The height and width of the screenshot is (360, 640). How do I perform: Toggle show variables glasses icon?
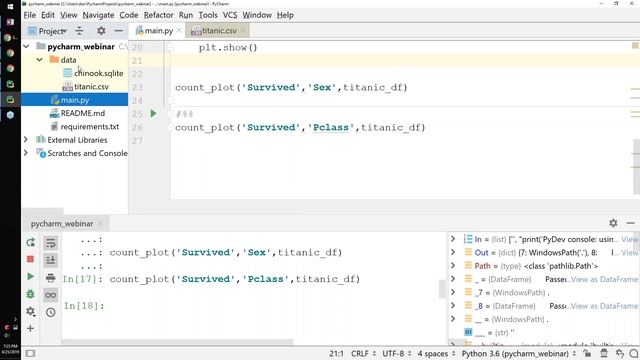(x=51, y=295)
